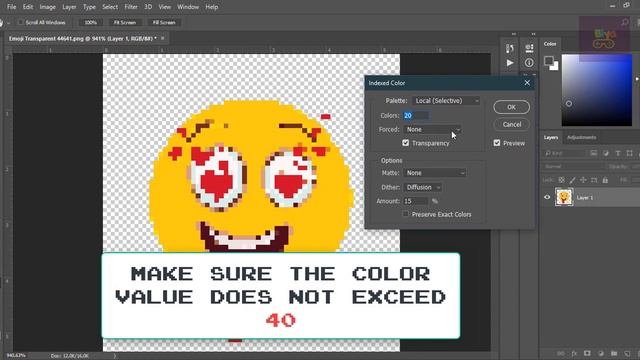Create new adjustment layer icon
This screenshot has height=360, width=640.
click(x=601, y=353)
